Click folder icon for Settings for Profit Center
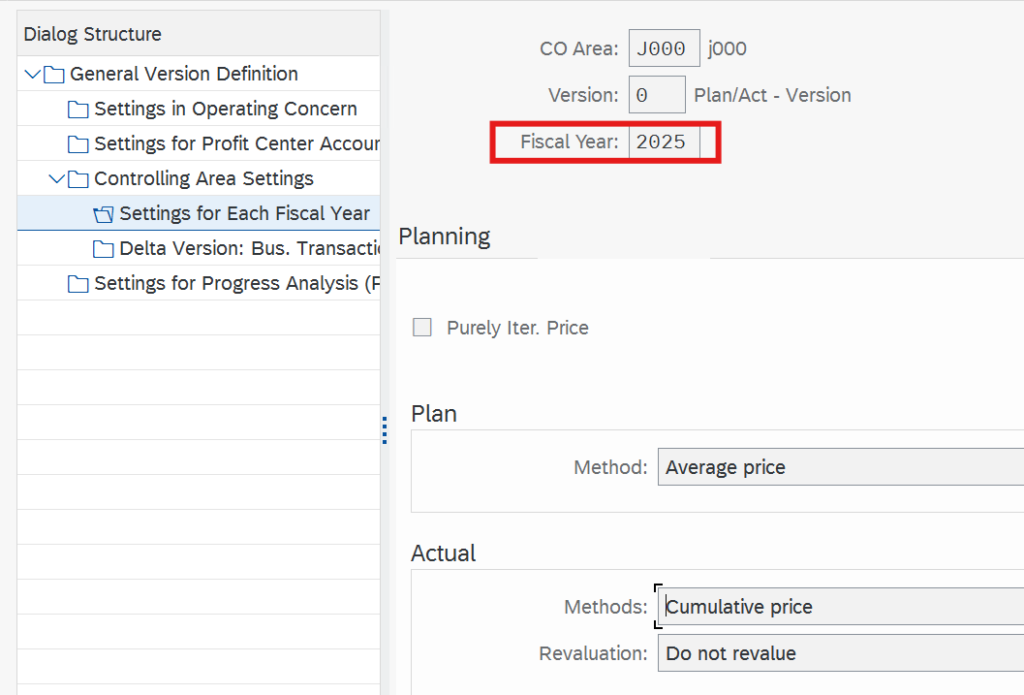This screenshot has height=695, width=1024. [78, 144]
